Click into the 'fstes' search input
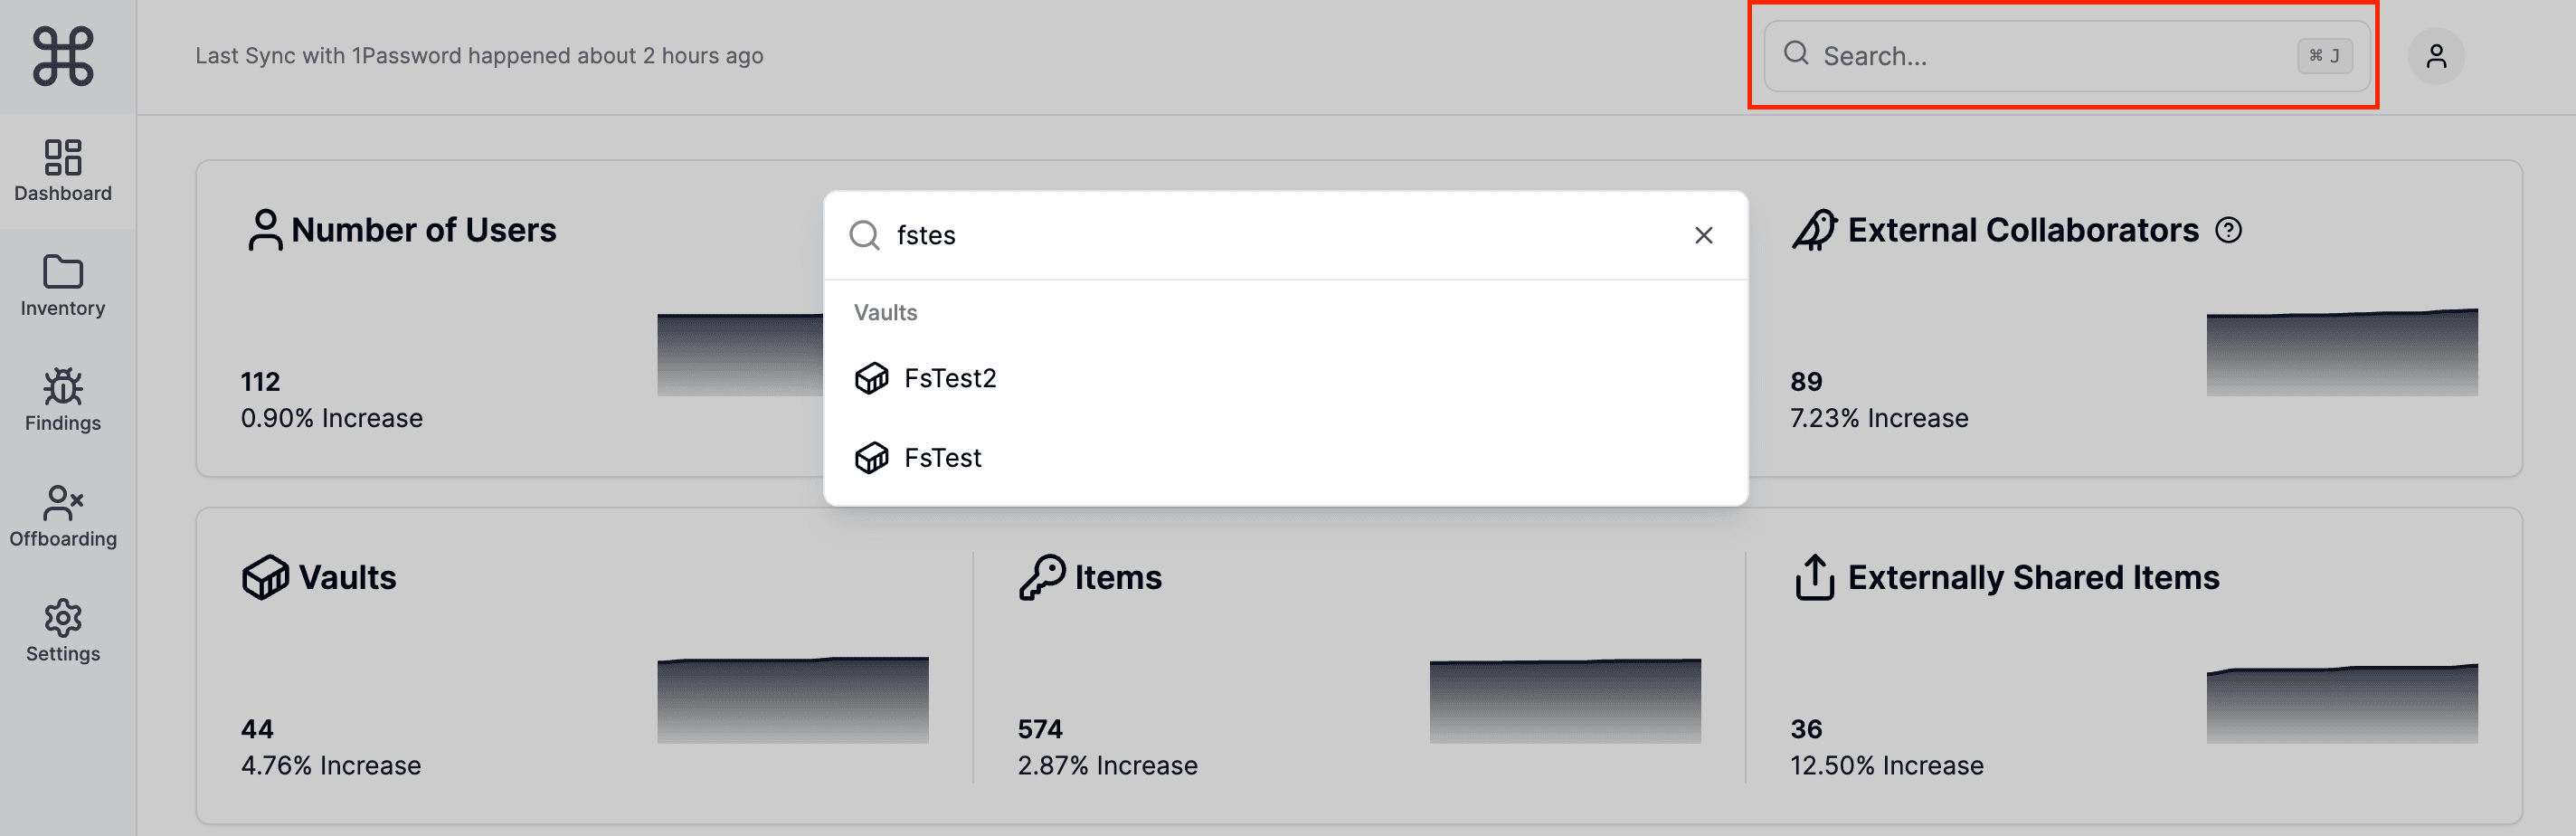This screenshot has height=836, width=2576. [1280, 235]
